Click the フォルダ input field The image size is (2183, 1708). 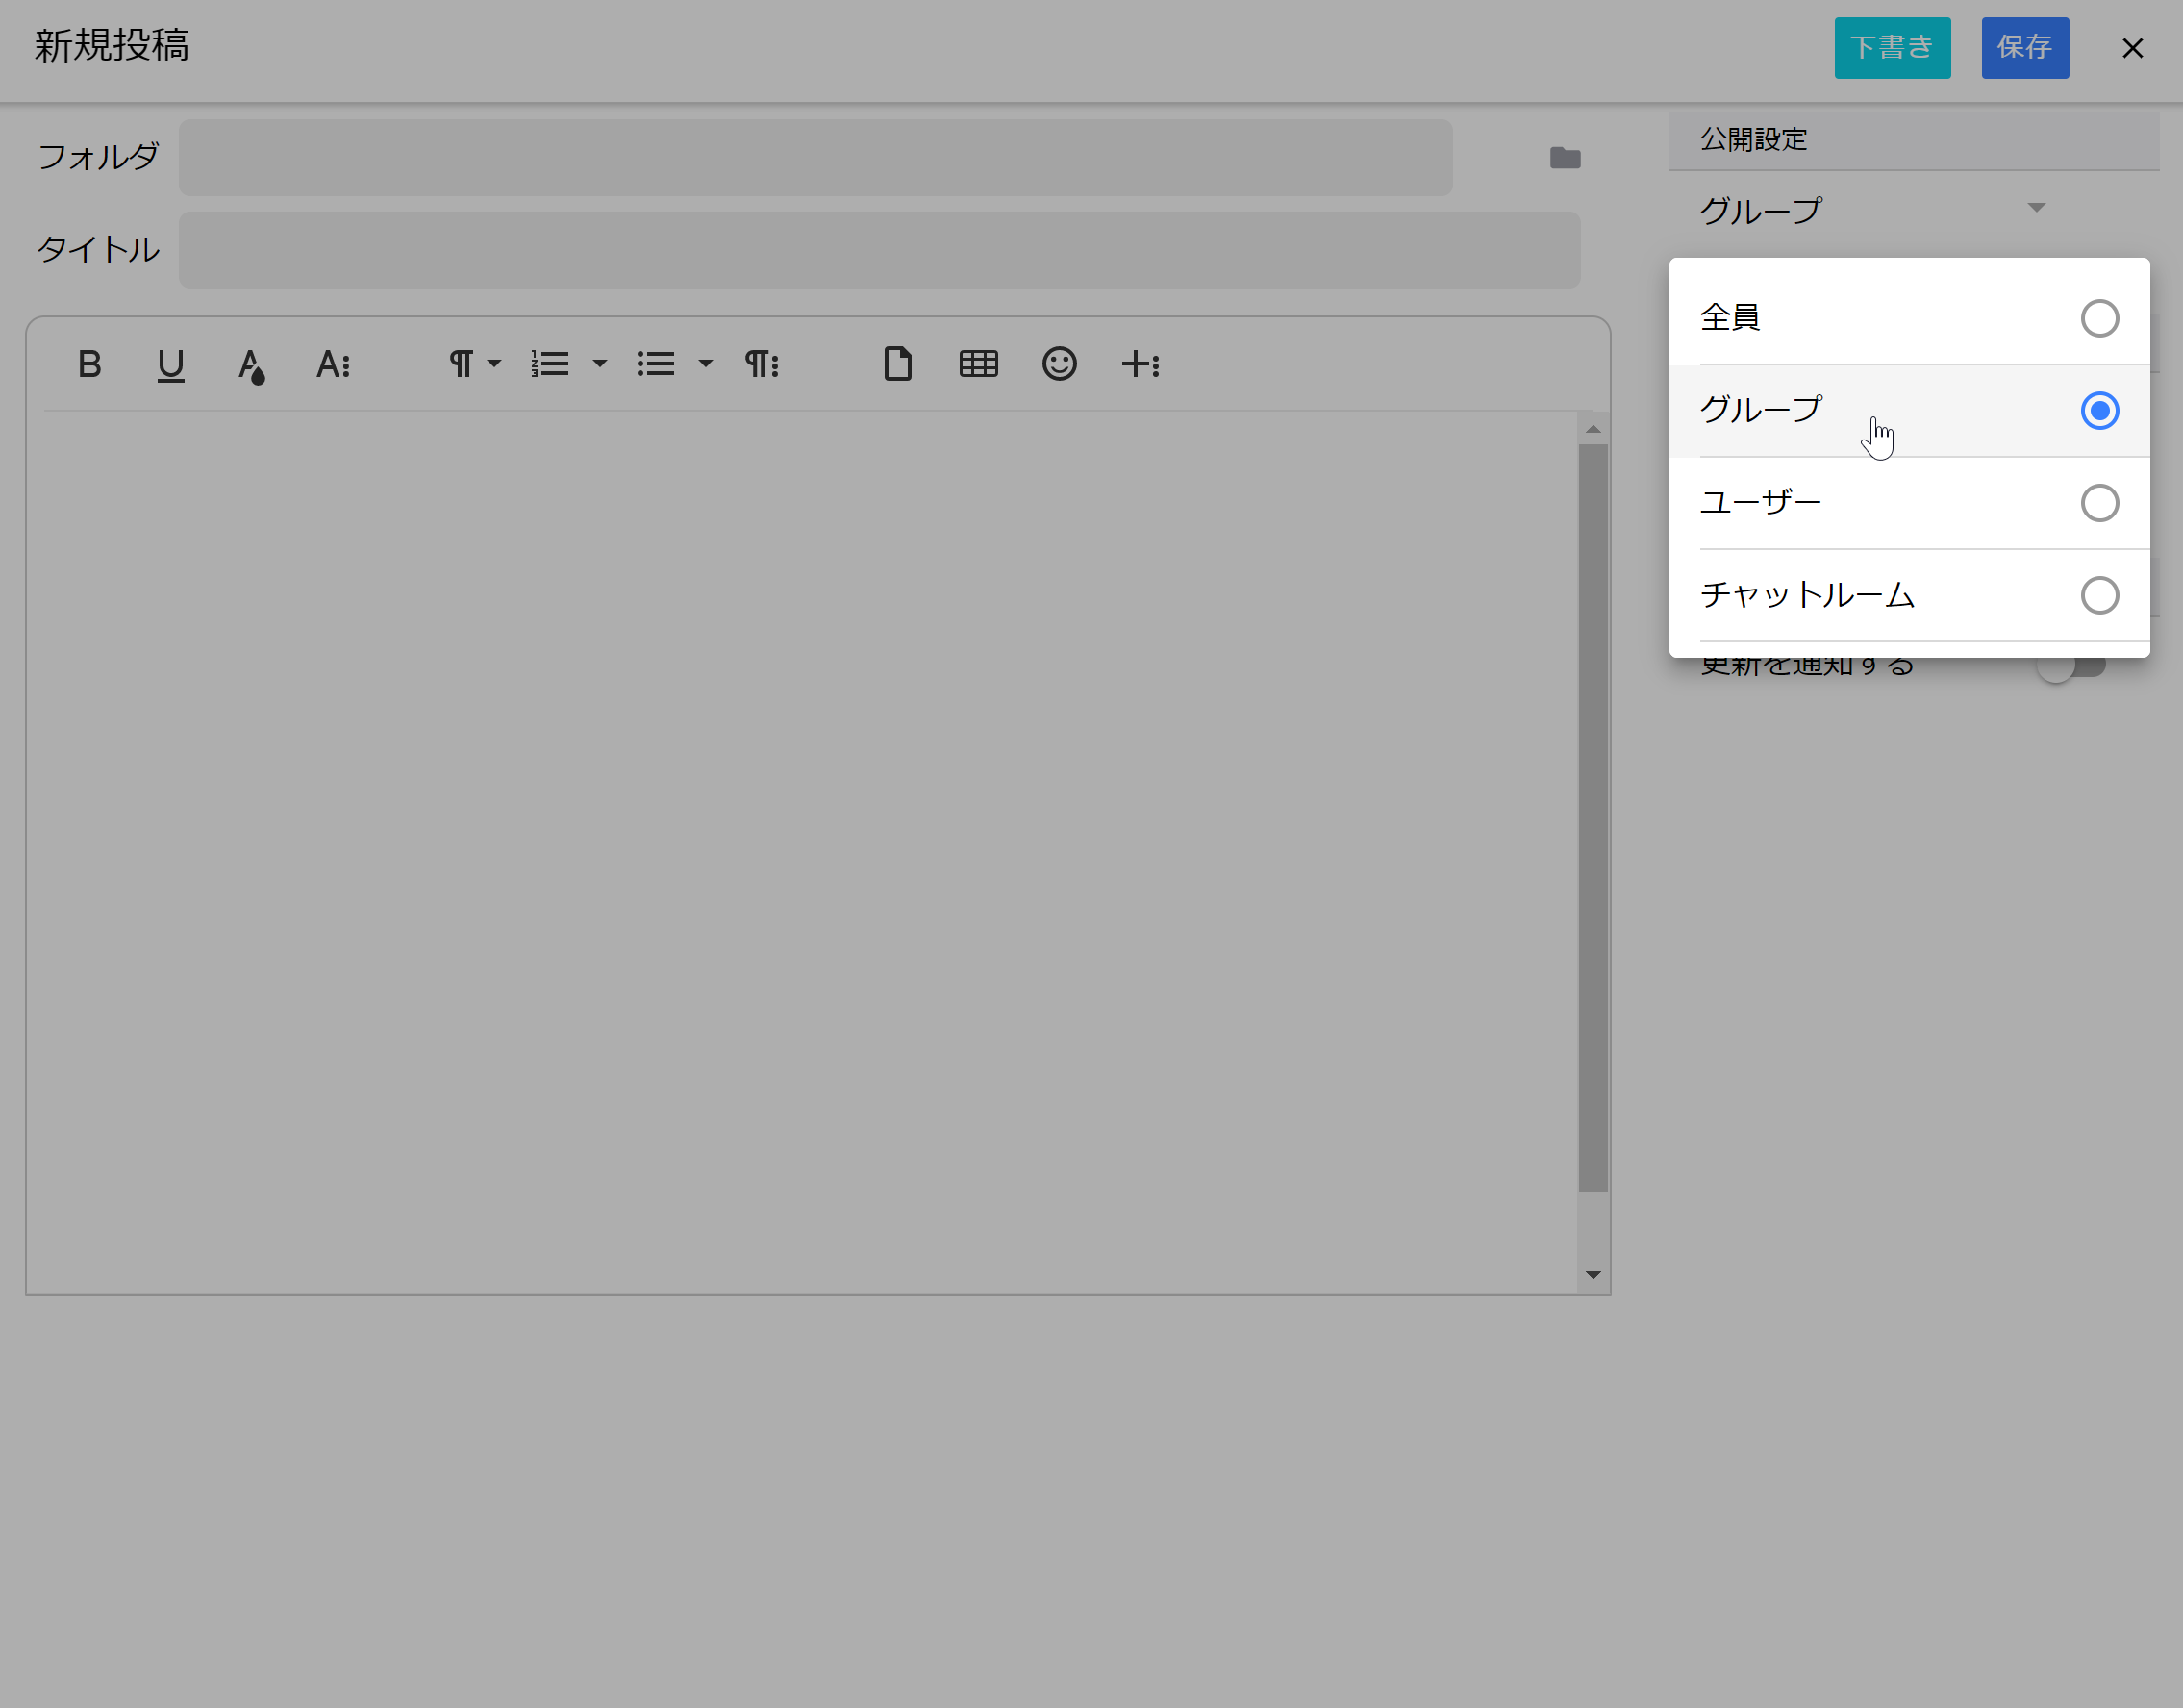(x=815, y=158)
